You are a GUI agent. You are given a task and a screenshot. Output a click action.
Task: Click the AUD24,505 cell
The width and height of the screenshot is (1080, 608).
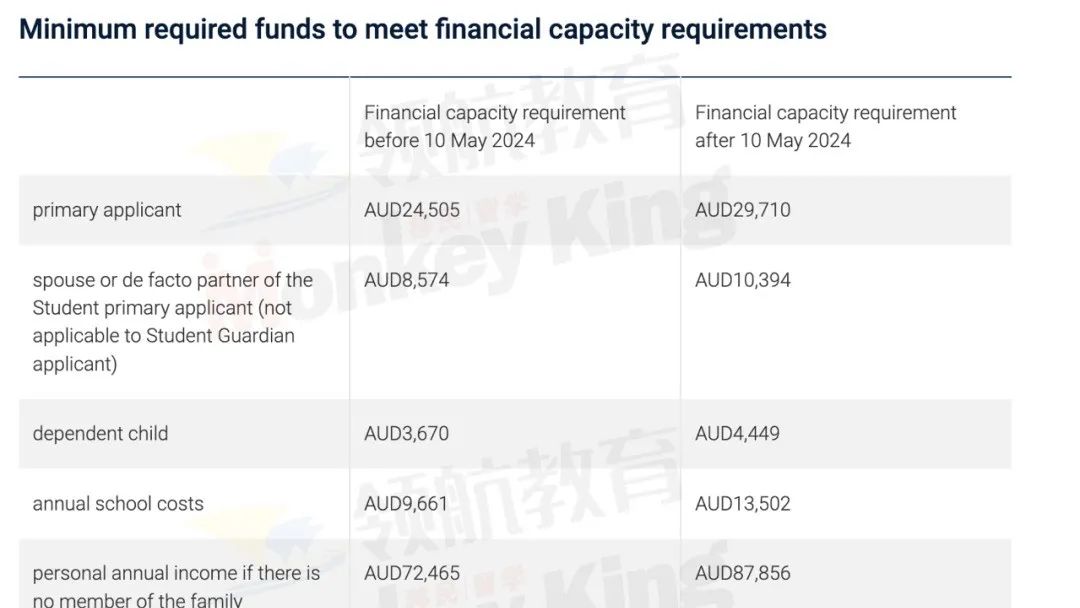(412, 210)
